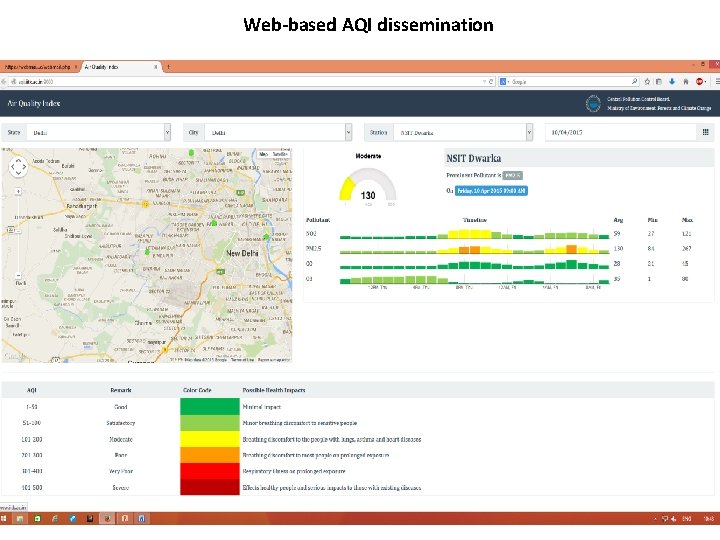Switch map to Satellite view
720x540 pixels.
click(x=280, y=154)
